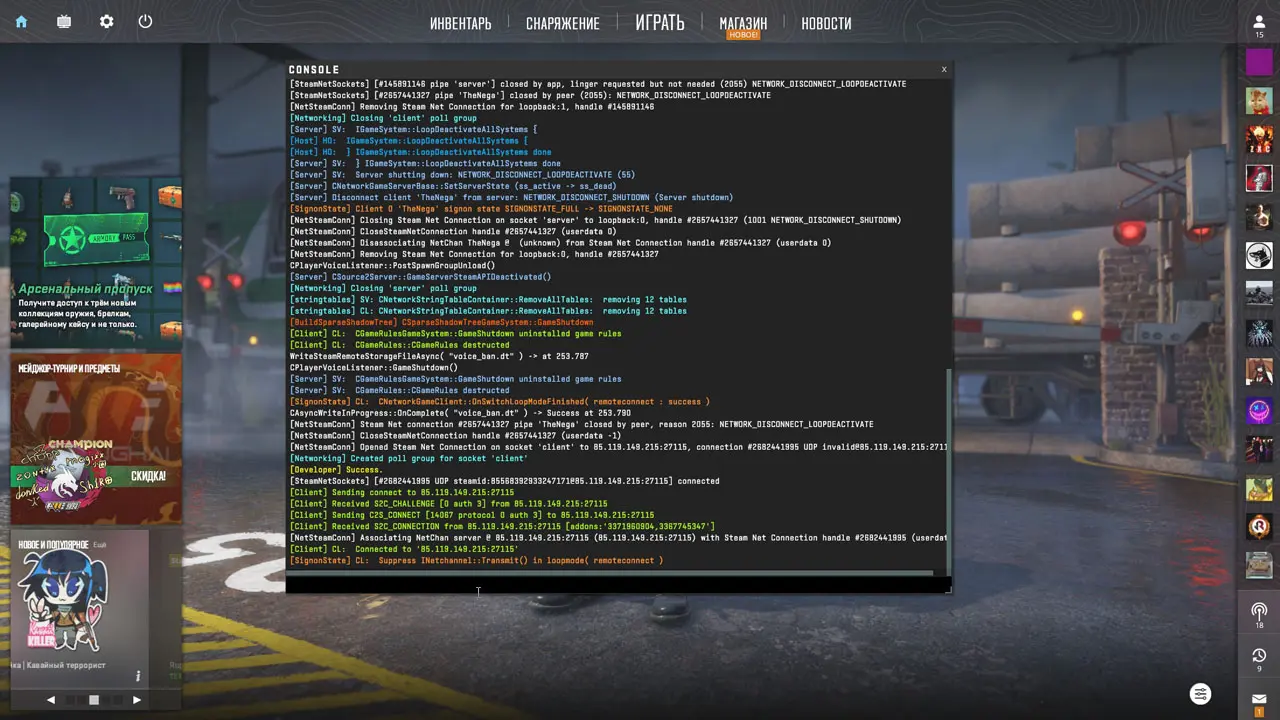Click the '[Developer] Success.' console line
Image resolution: width=1280 pixels, height=720 pixels.
pyautogui.click(x=336, y=470)
